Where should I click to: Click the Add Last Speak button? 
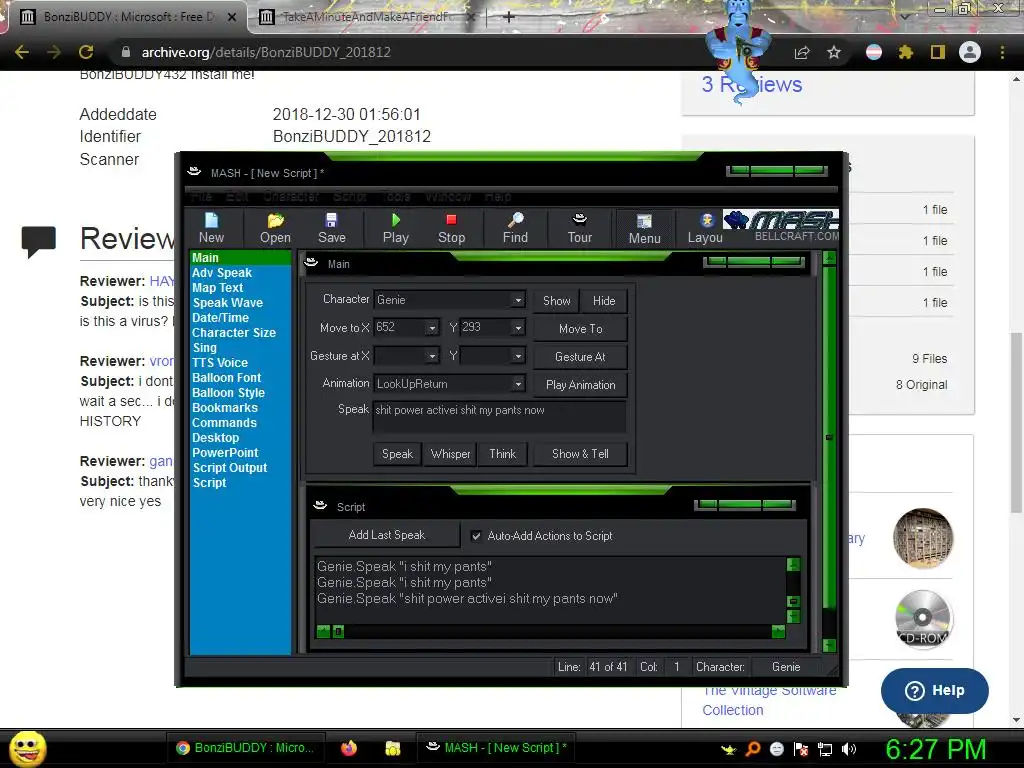point(387,535)
